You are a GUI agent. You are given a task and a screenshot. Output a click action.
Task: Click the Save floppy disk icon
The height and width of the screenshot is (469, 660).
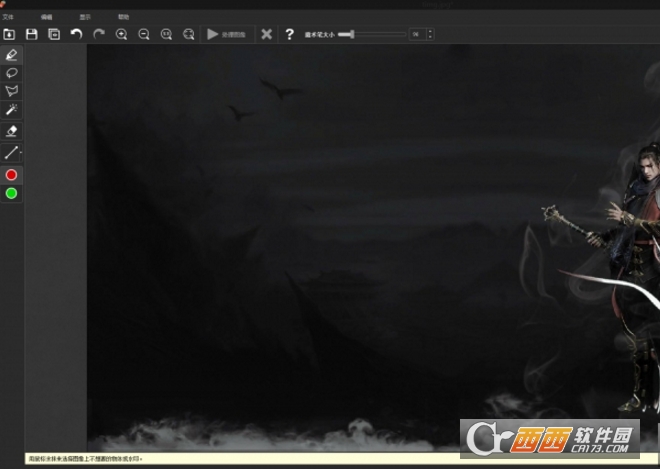[x=32, y=34]
